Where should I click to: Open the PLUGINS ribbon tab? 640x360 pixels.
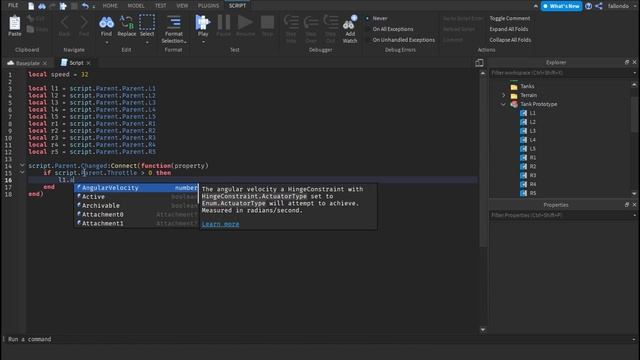(208, 6)
